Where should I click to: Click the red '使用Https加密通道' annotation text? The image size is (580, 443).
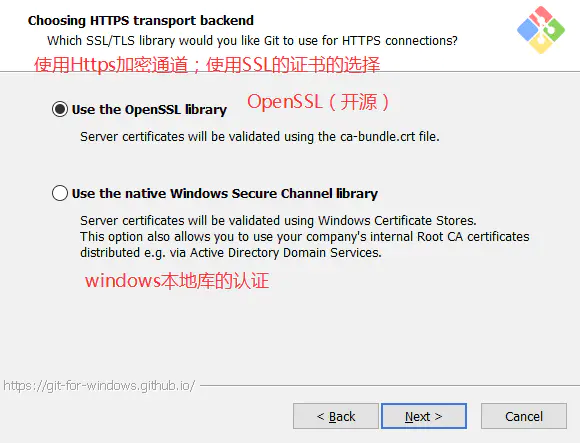point(111,65)
